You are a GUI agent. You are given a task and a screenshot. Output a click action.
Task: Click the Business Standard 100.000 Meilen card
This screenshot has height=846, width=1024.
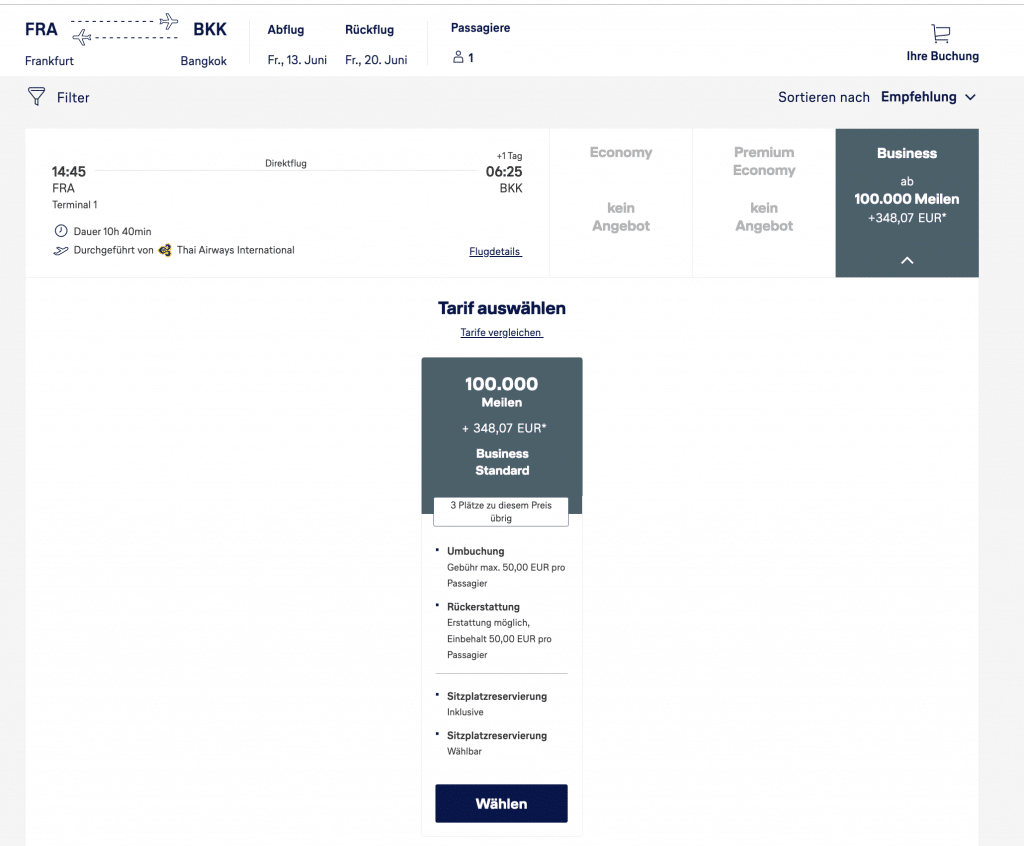point(501,427)
